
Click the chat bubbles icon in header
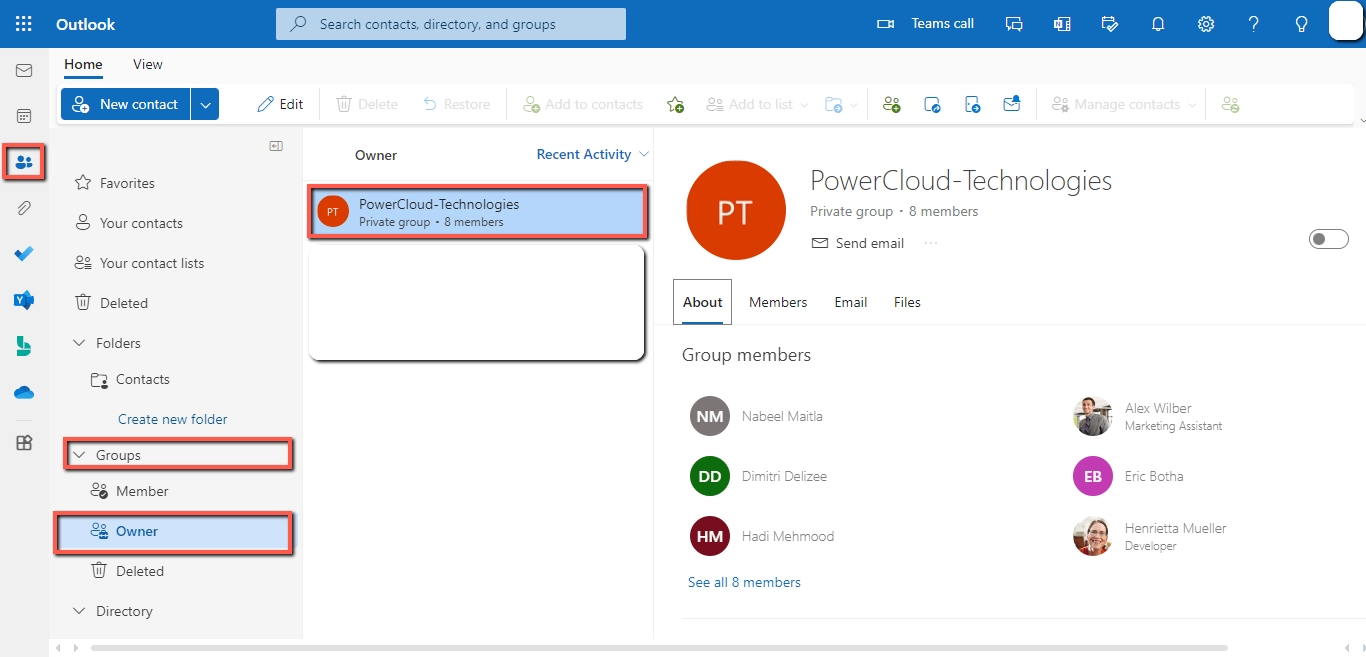(x=1014, y=24)
